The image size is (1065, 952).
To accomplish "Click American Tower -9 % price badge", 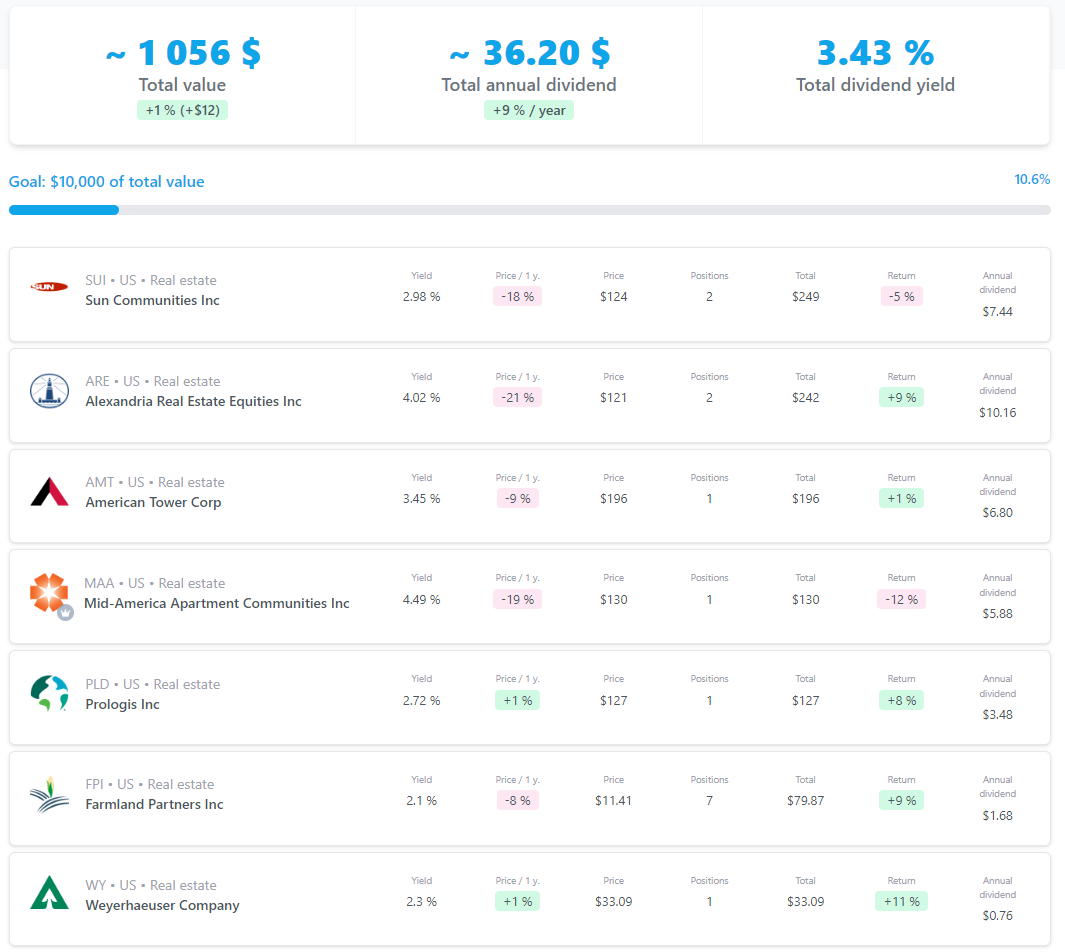I will (x=518, y=498).
